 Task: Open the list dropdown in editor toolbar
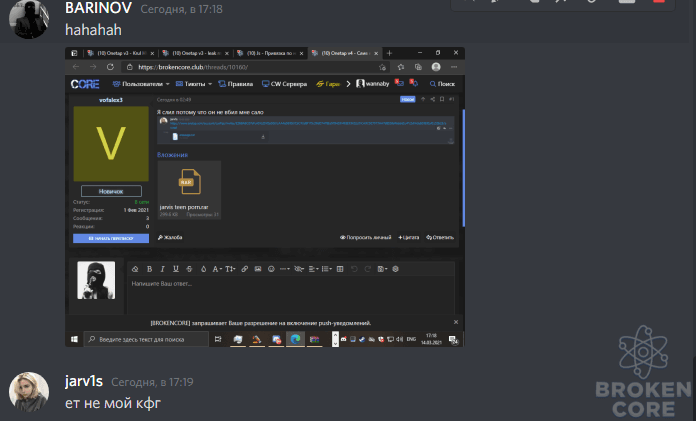point(327,269)
